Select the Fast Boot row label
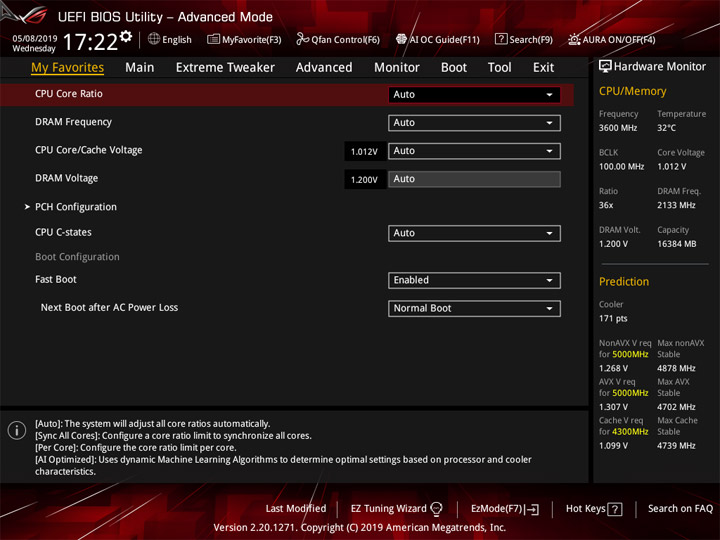Viewport: 720px width, 540px height. (56, 279)
